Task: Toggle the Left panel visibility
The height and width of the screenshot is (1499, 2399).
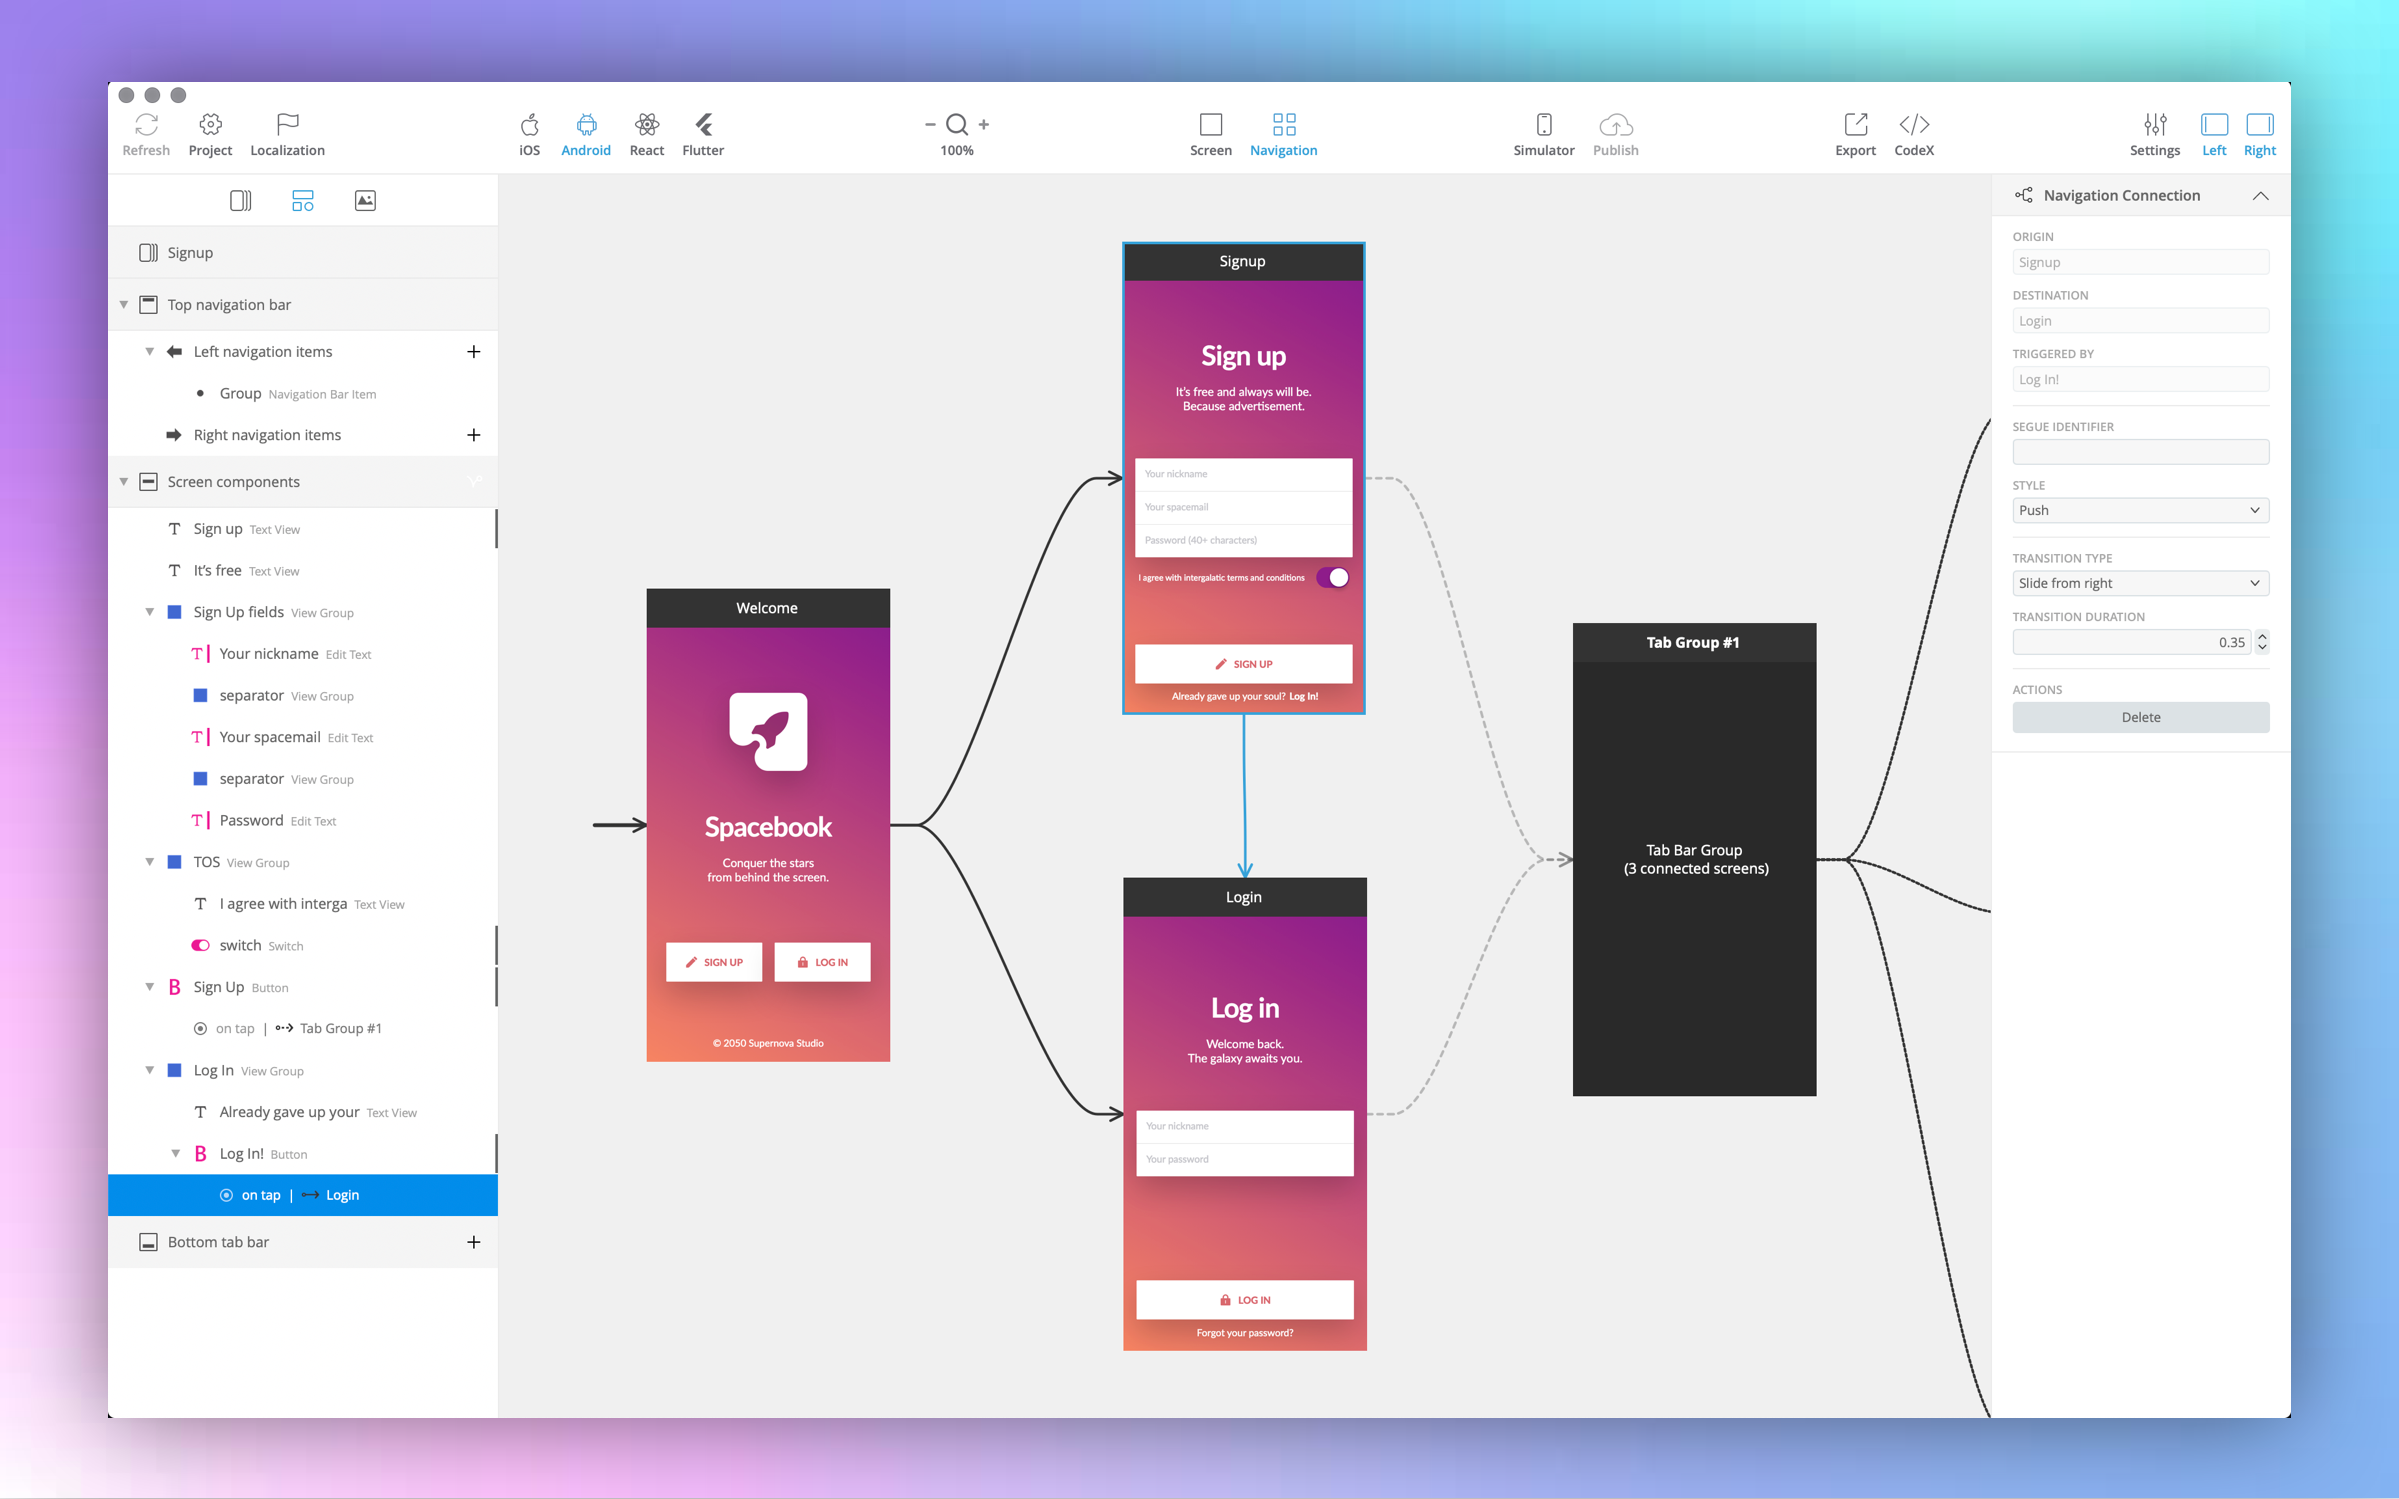Action: pyautogui.click(x=2213, y=125)
